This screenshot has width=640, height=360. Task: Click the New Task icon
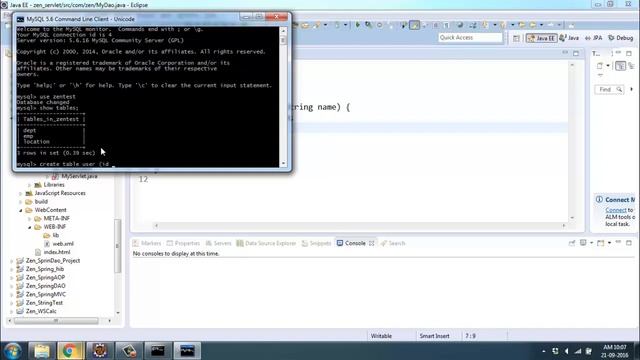click(x=600, y=66)
